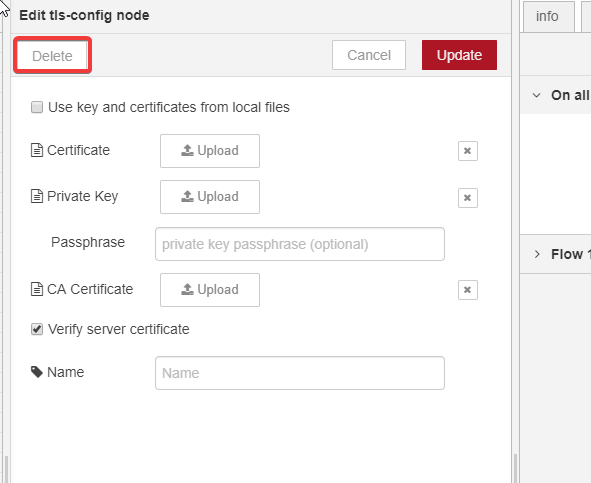This screenshot has width=591, height=483.
Task: Click into the Name input field
Action: pyautogui.click(x=300, y=373)
